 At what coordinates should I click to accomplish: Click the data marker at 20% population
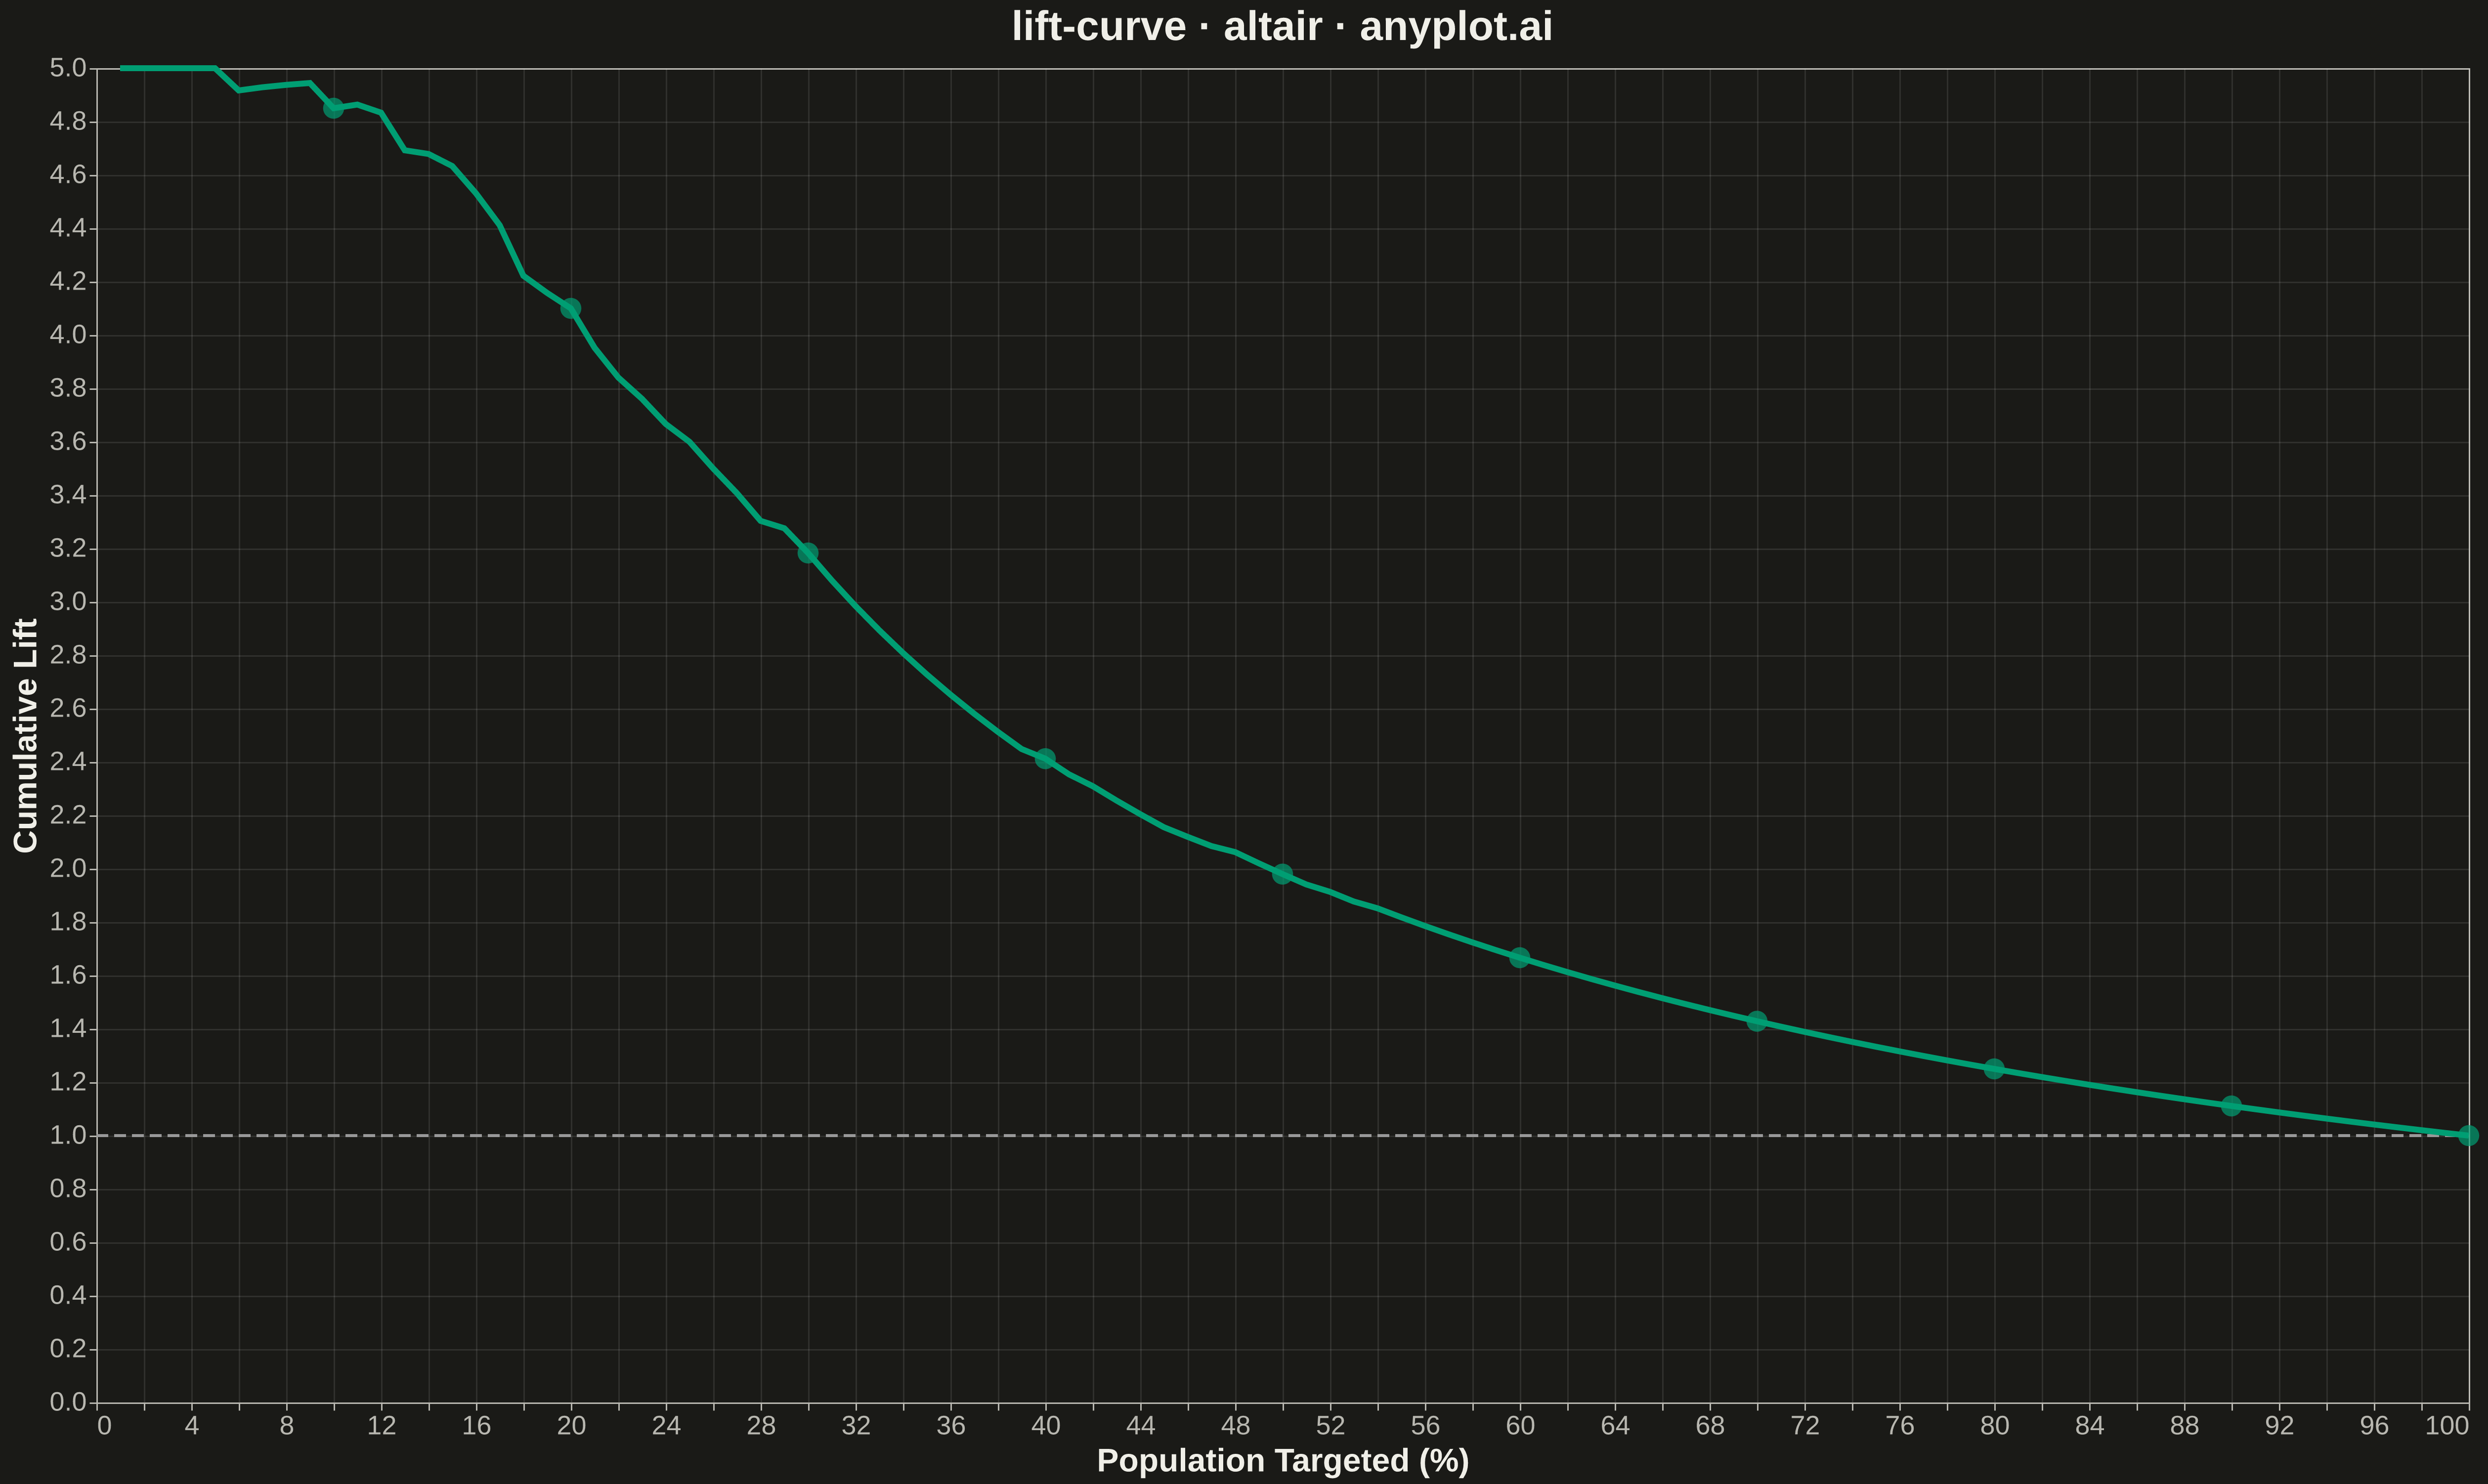click(x=571, y=308)
